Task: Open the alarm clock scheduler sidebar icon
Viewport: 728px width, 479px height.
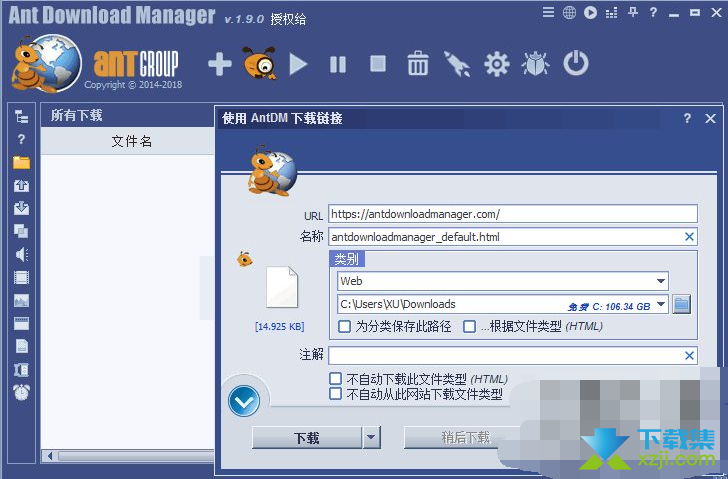Action: pyautogui.click(x=21, y=392)
